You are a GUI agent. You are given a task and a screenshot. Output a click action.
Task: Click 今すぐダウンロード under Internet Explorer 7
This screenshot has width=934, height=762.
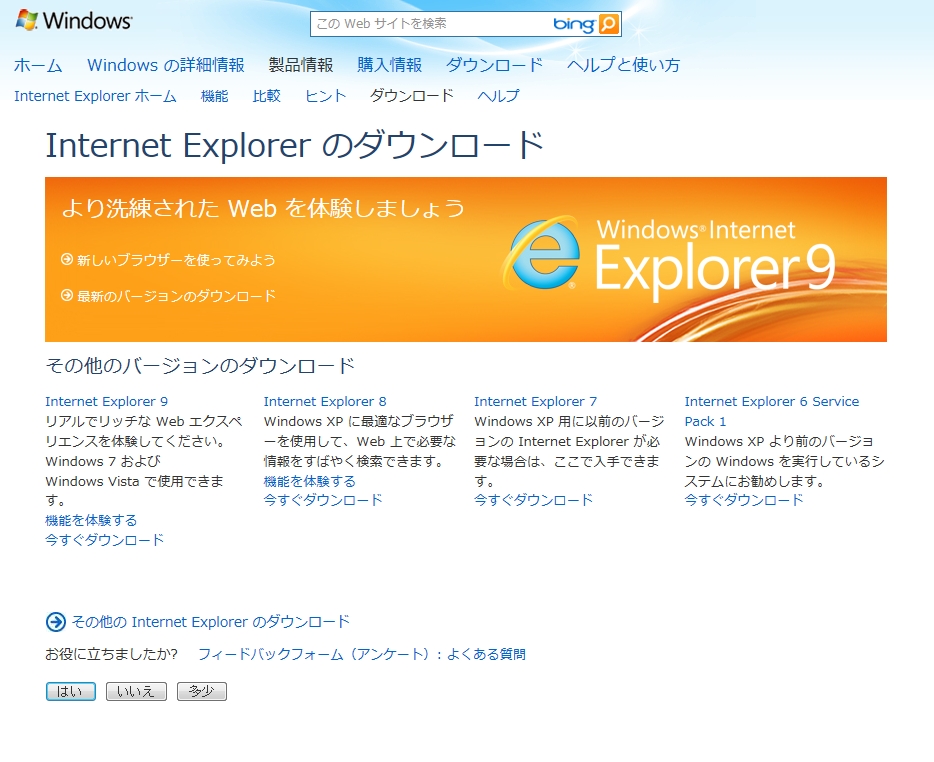[x=534, y=500]
